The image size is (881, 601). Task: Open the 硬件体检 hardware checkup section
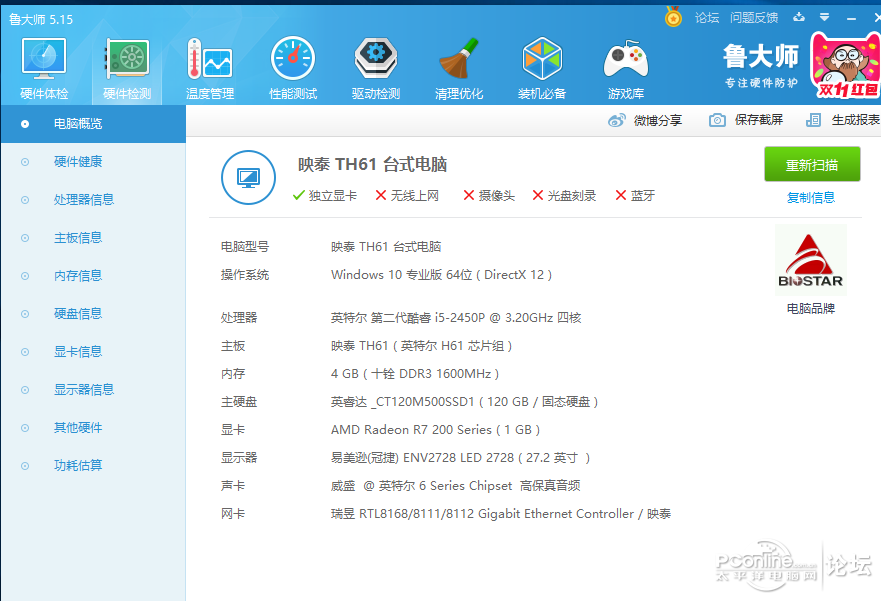coord(44,69)
